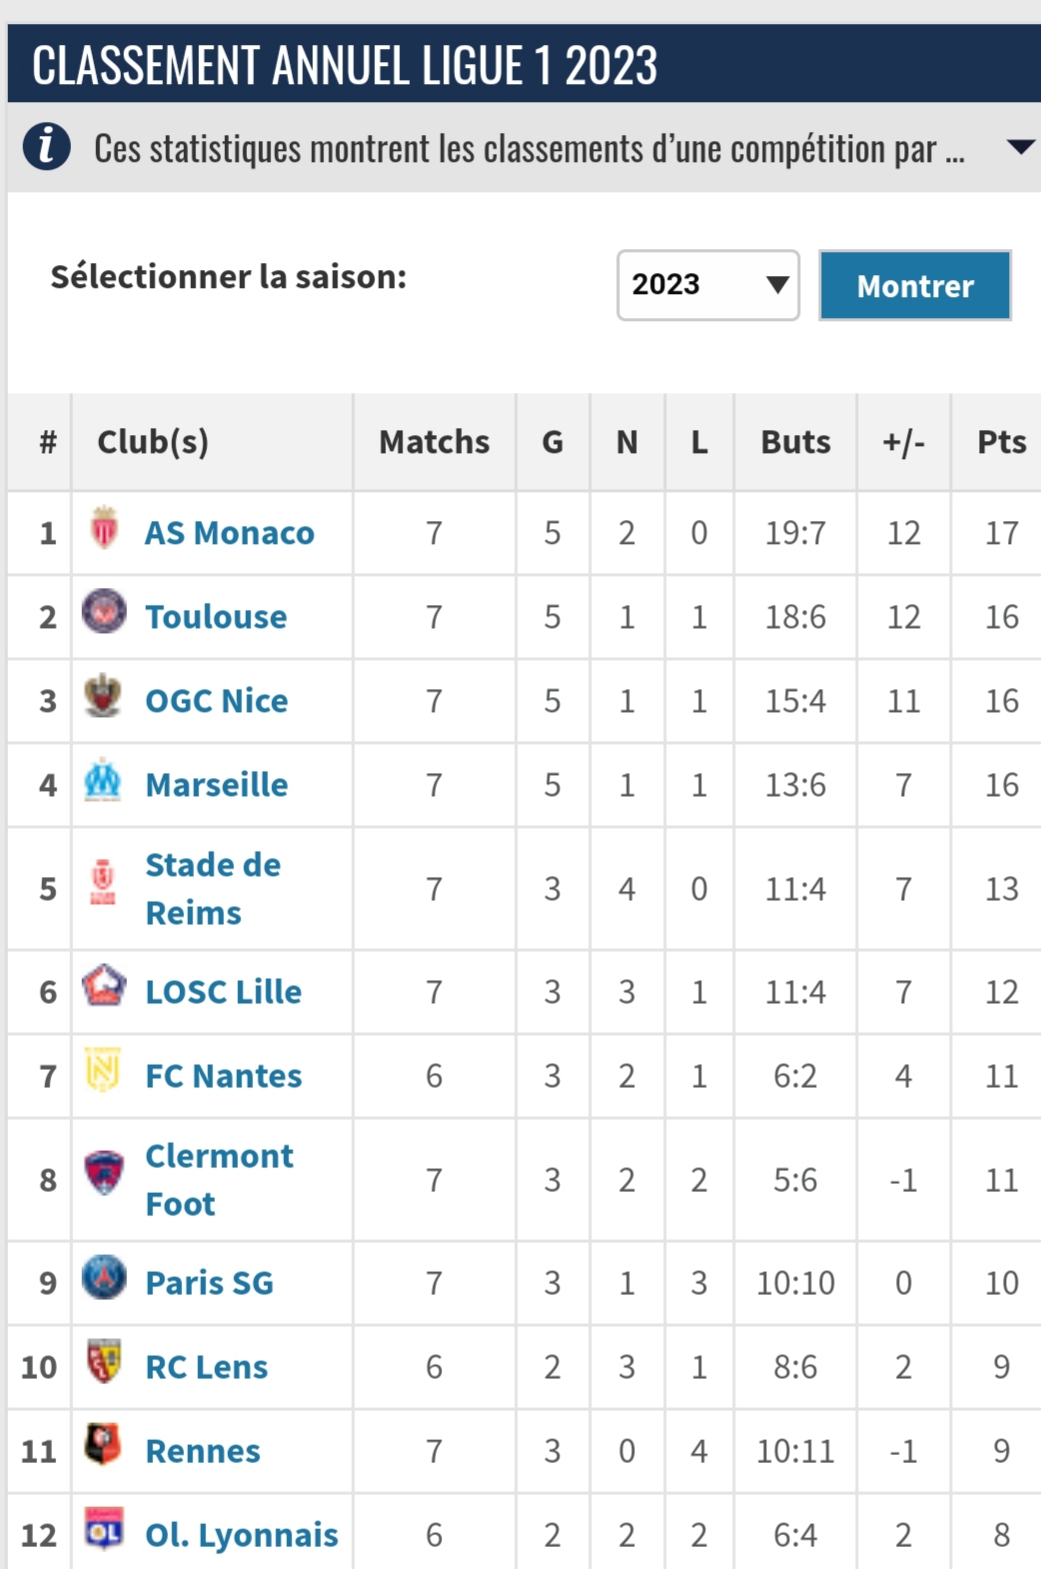Image resolution: width=1041 pixels, height=1569 pixels.
Task: Click the LOSC Lille club crest
Action: tap(104, 987)
